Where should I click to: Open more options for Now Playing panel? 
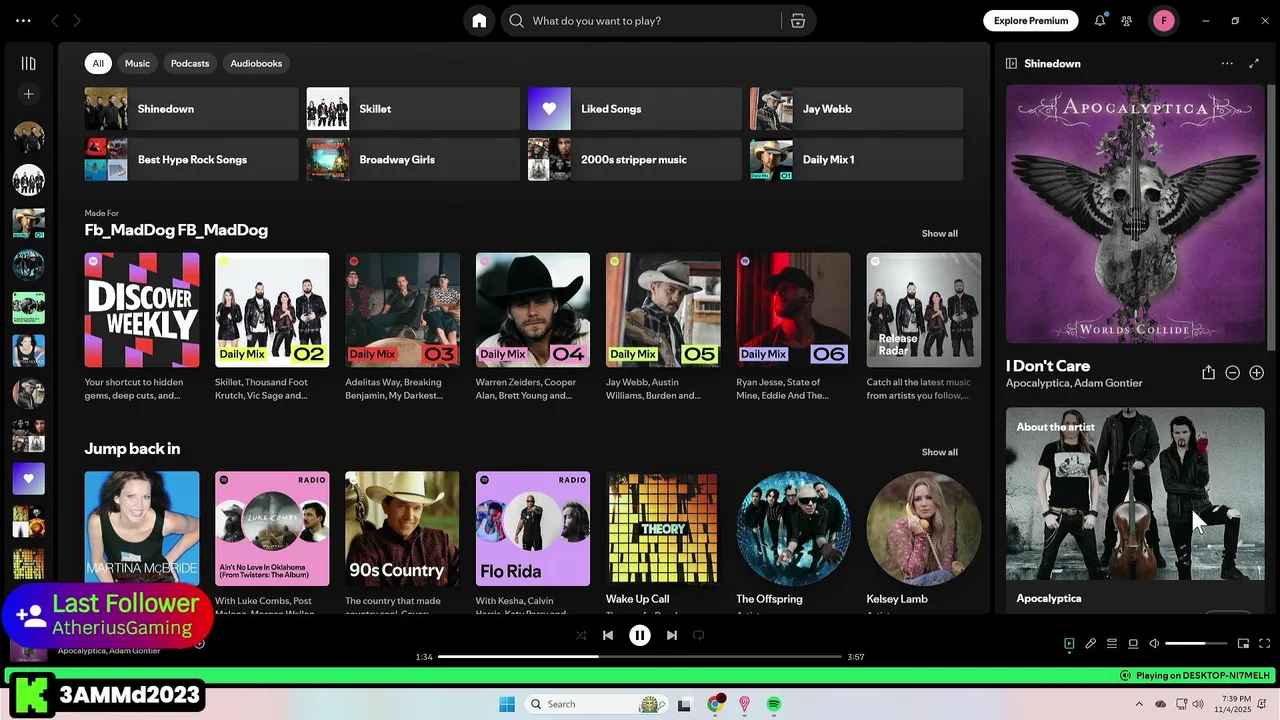click(1227, 63)
